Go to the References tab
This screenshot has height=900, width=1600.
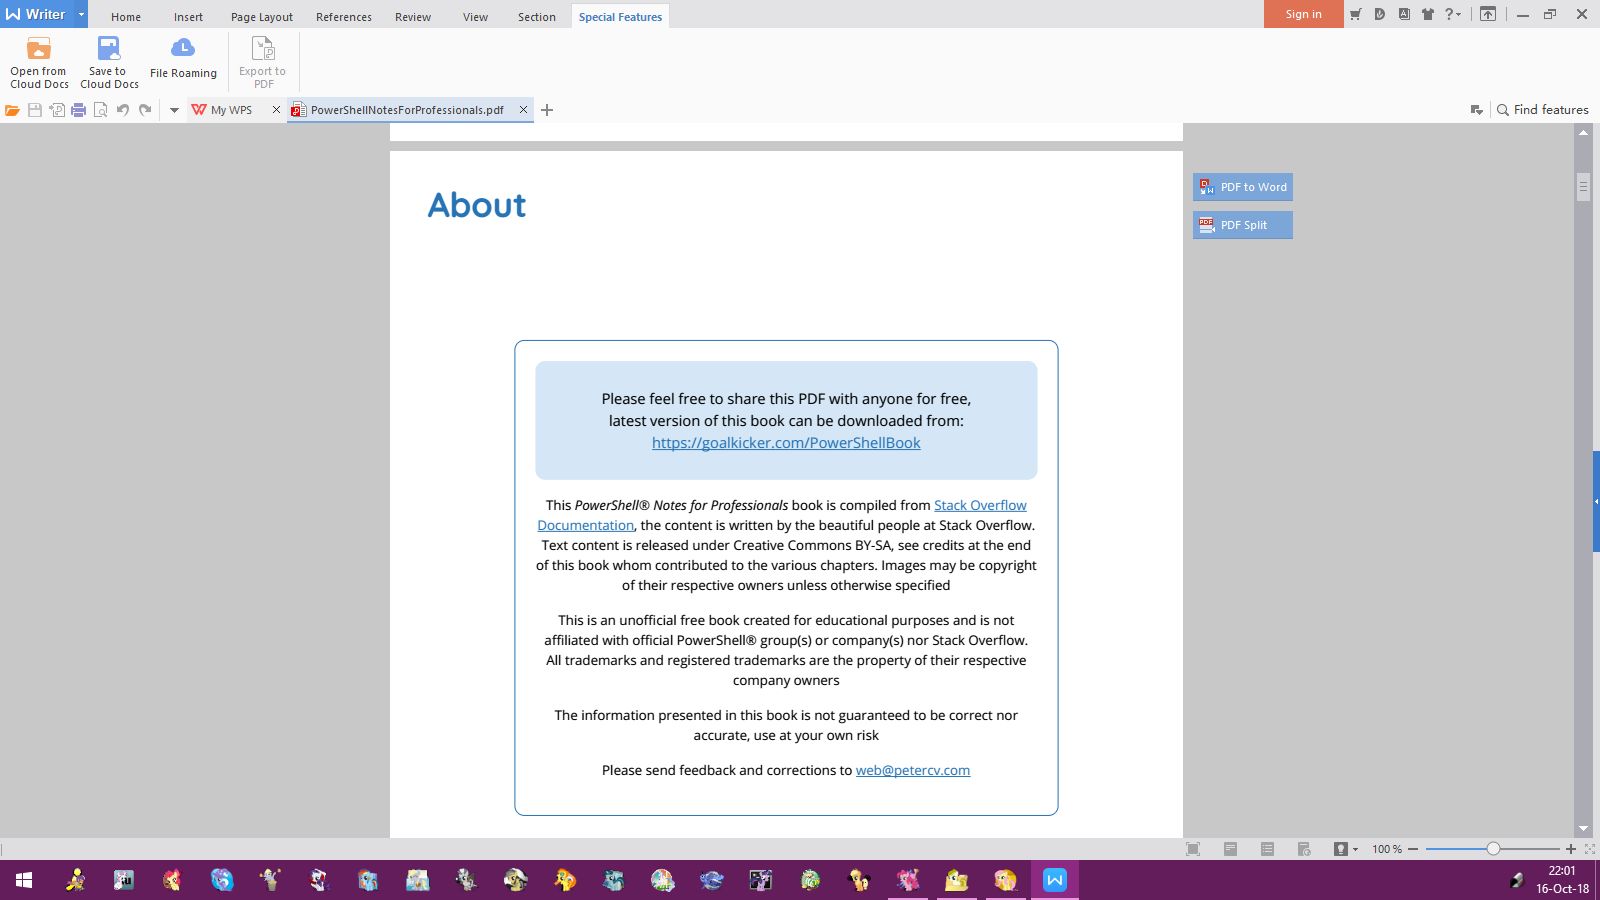(344, 17)
